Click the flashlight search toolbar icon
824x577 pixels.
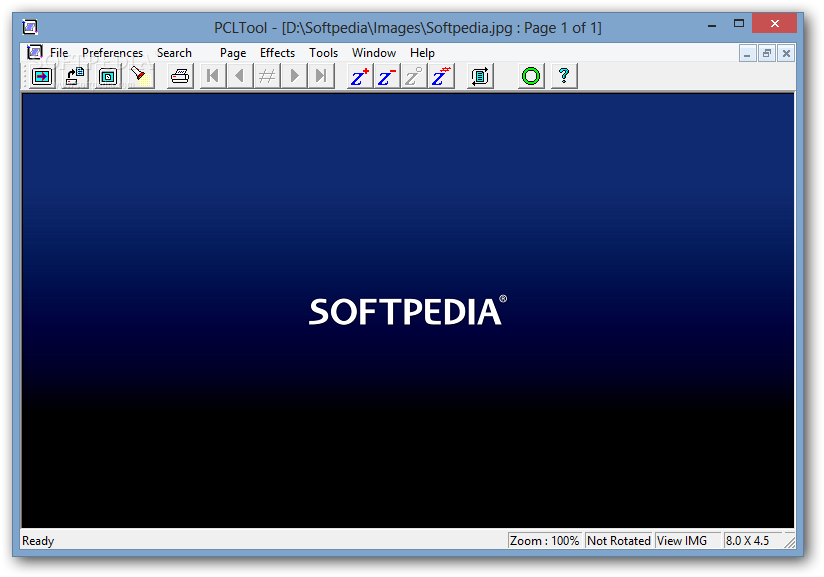(x=141, y=76)
